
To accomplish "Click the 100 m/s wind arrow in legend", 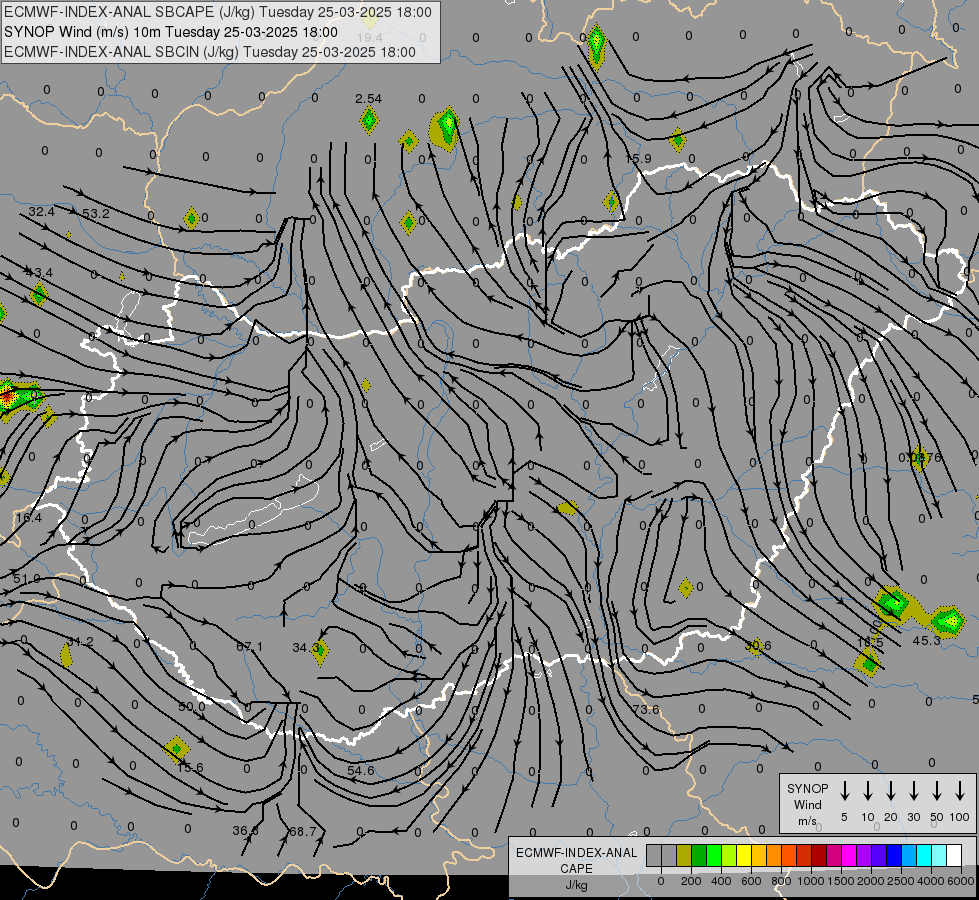I will click(960, 791).
